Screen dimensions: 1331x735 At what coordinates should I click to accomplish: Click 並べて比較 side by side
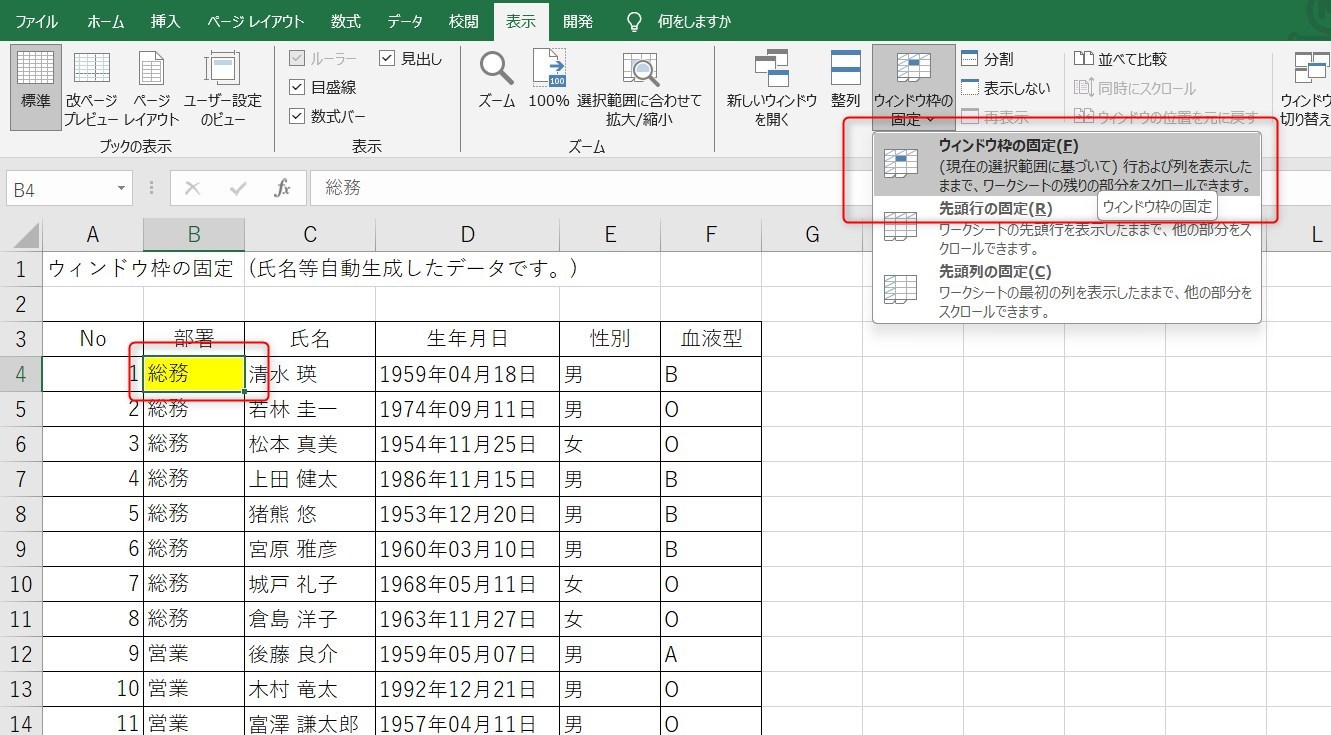click(x=1120, y=59)
